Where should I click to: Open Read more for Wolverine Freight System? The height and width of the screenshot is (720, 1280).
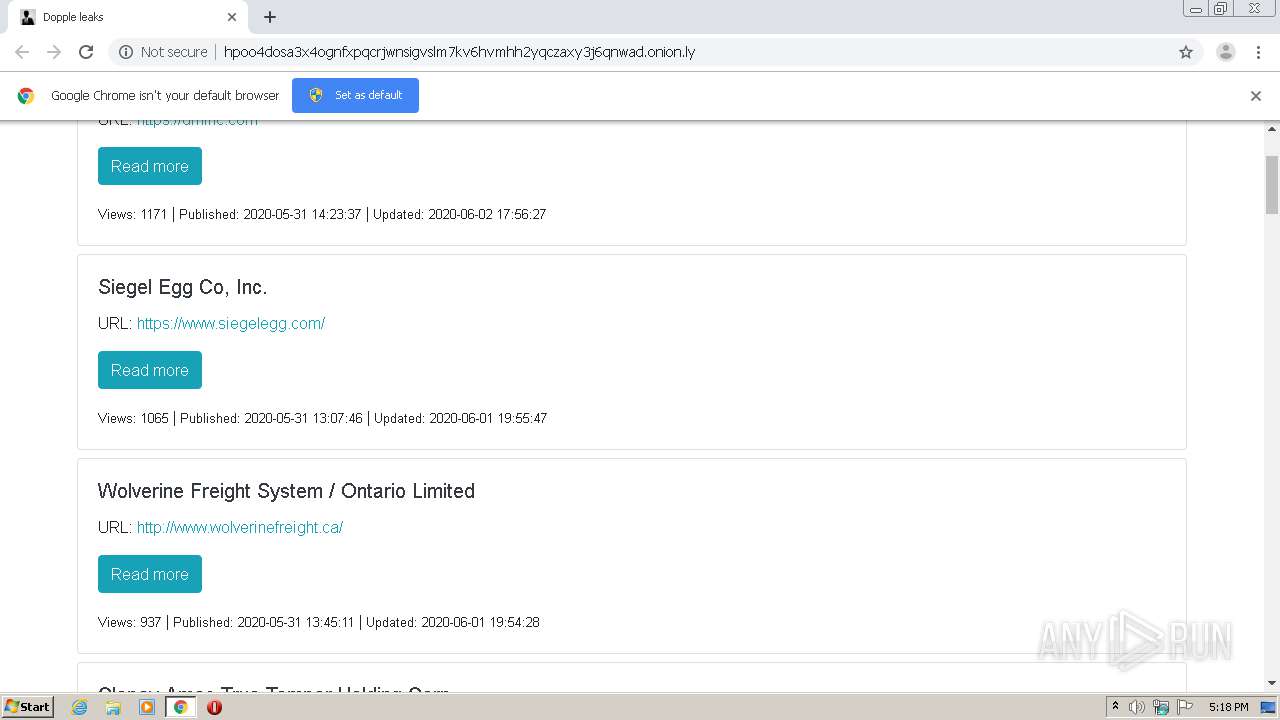150,574
